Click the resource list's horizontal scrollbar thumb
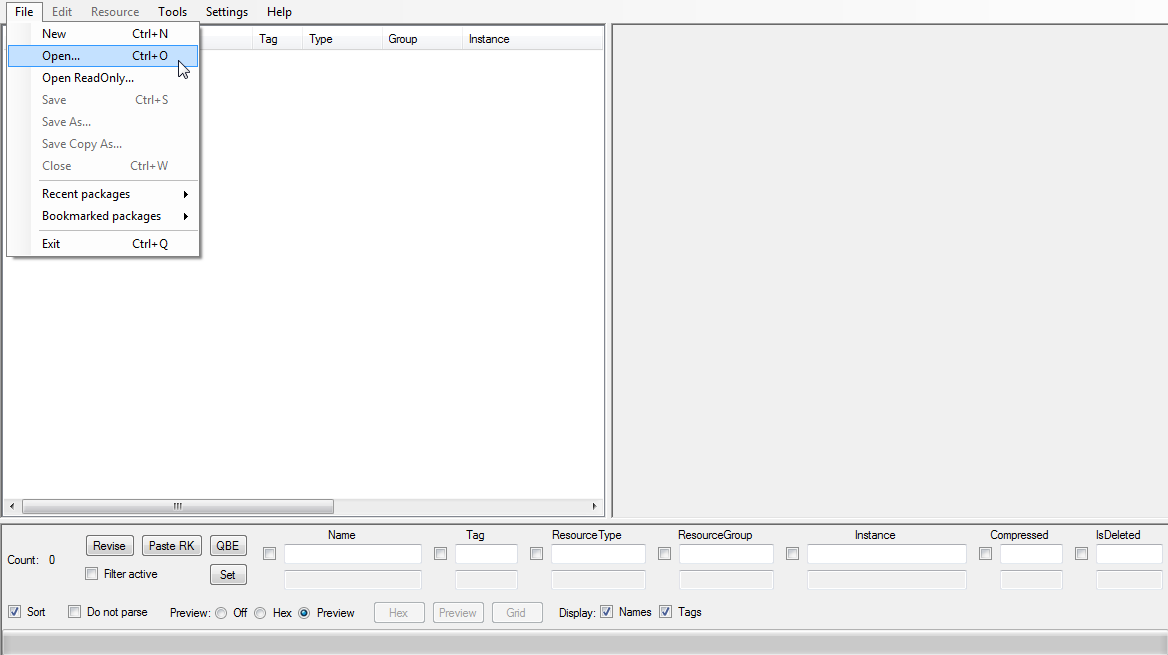Image resolution: width=1168 pixels, height=655 pixels. coord(178,507)
